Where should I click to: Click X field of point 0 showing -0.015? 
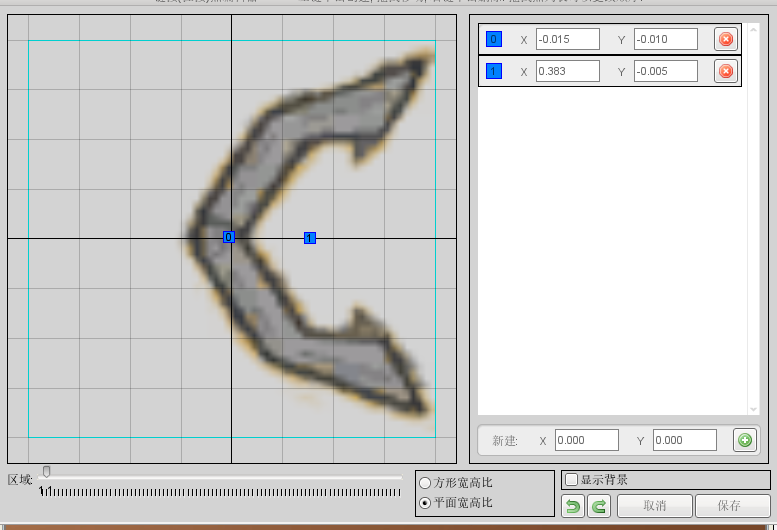point(568,39)
